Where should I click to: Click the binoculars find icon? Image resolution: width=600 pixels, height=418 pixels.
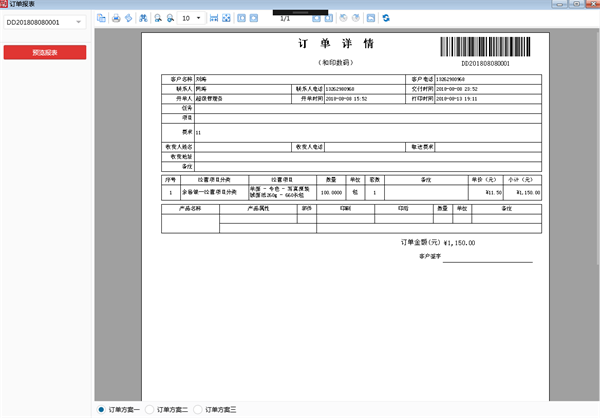pyautogui.click(x=144, y=18)
